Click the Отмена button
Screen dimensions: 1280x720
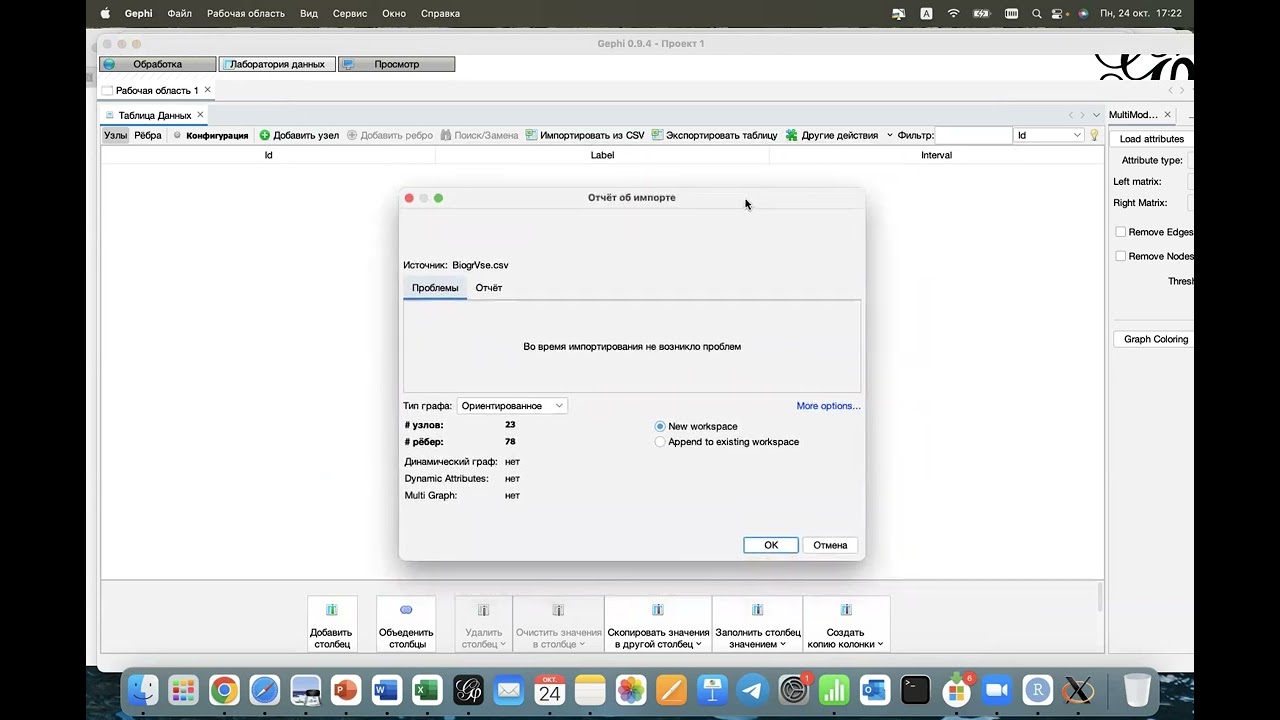(830, 545)
